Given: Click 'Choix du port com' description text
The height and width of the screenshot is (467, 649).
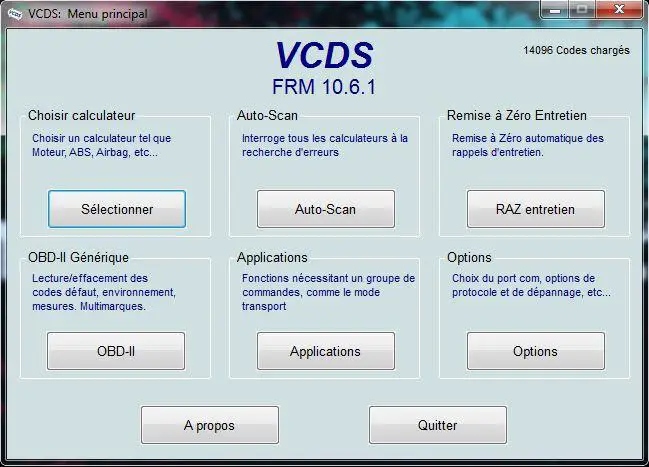Looking at the screenshot, I should coord(531,285).
